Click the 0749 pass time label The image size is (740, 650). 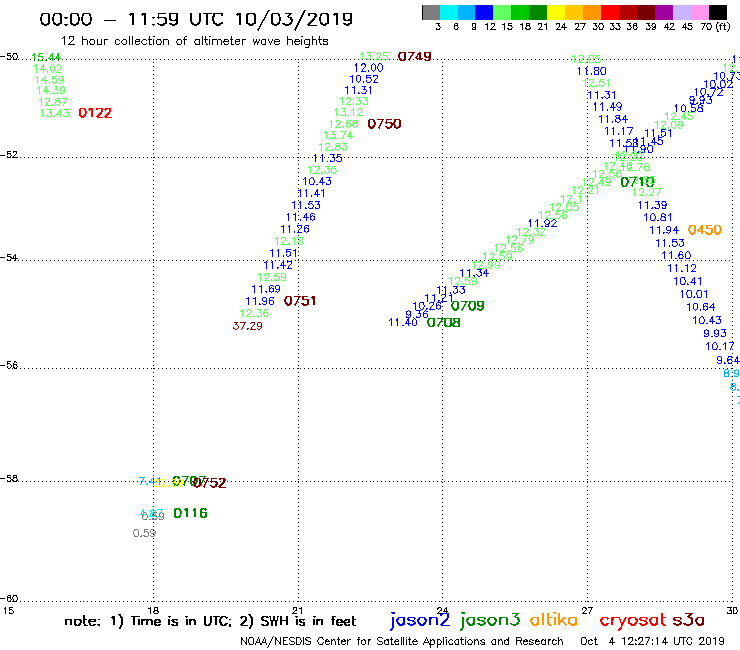pyautogui.click(x=414, y=56)
